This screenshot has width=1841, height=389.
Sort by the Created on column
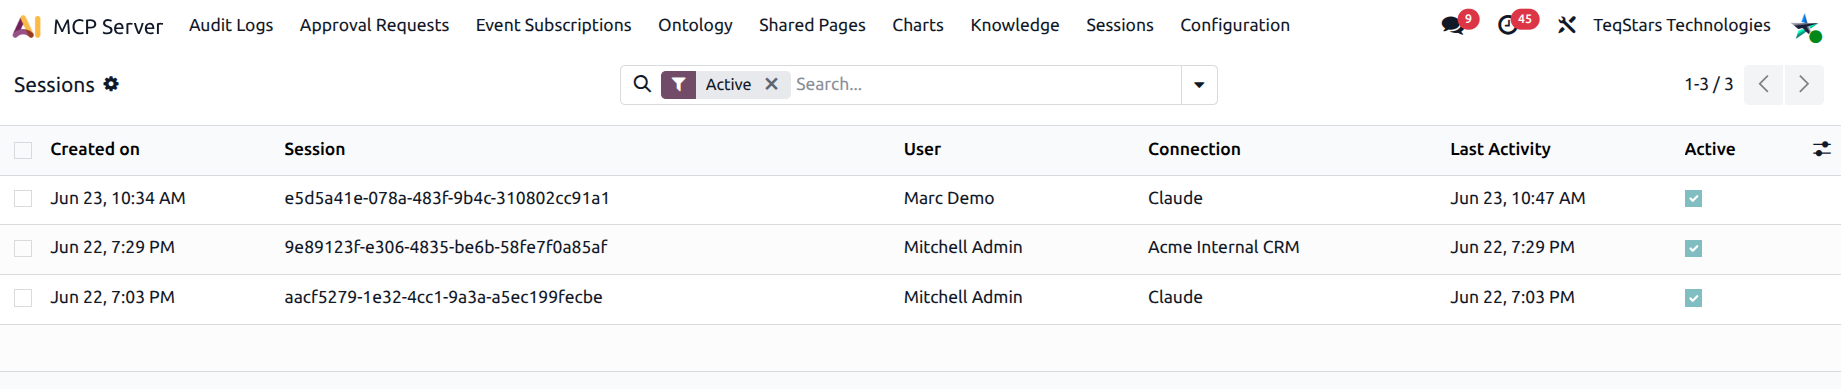pyautogui.click(x=95, y=149)
